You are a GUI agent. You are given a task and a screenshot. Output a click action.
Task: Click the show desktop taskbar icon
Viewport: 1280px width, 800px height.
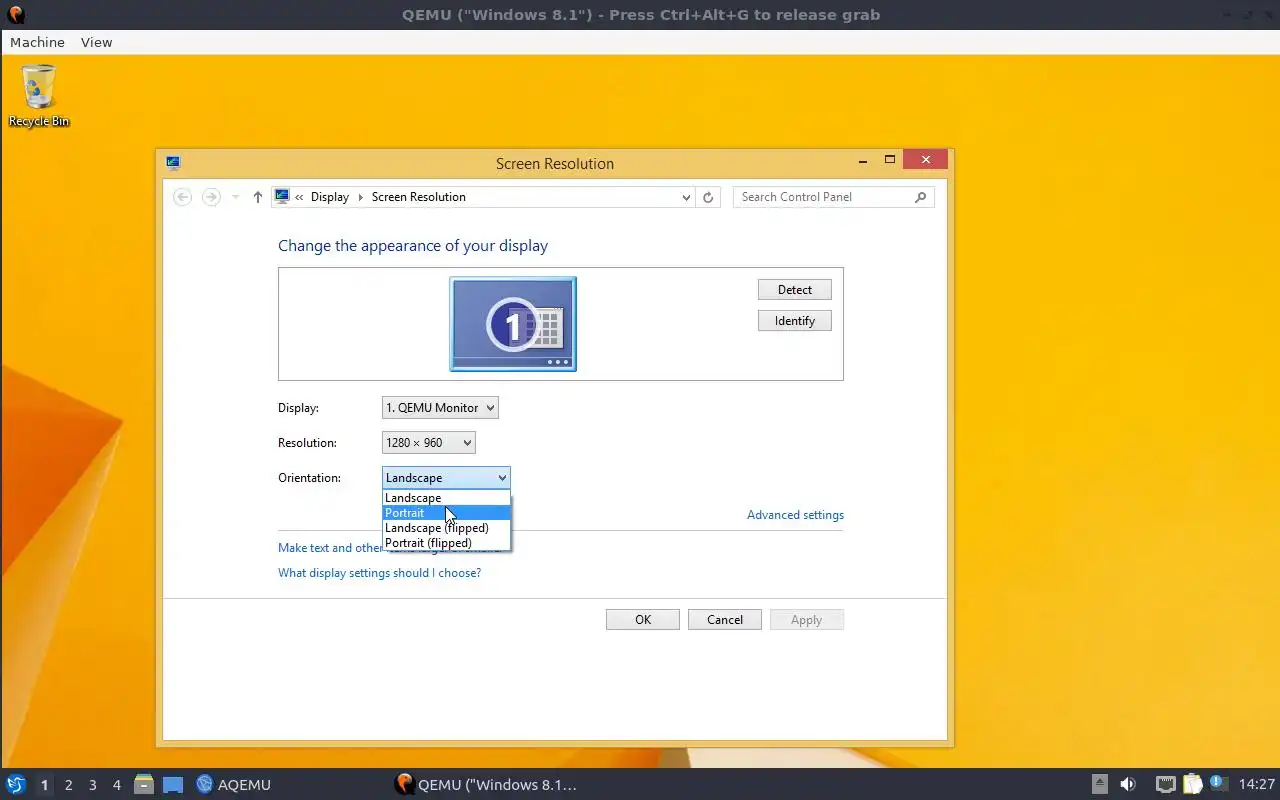172,784
